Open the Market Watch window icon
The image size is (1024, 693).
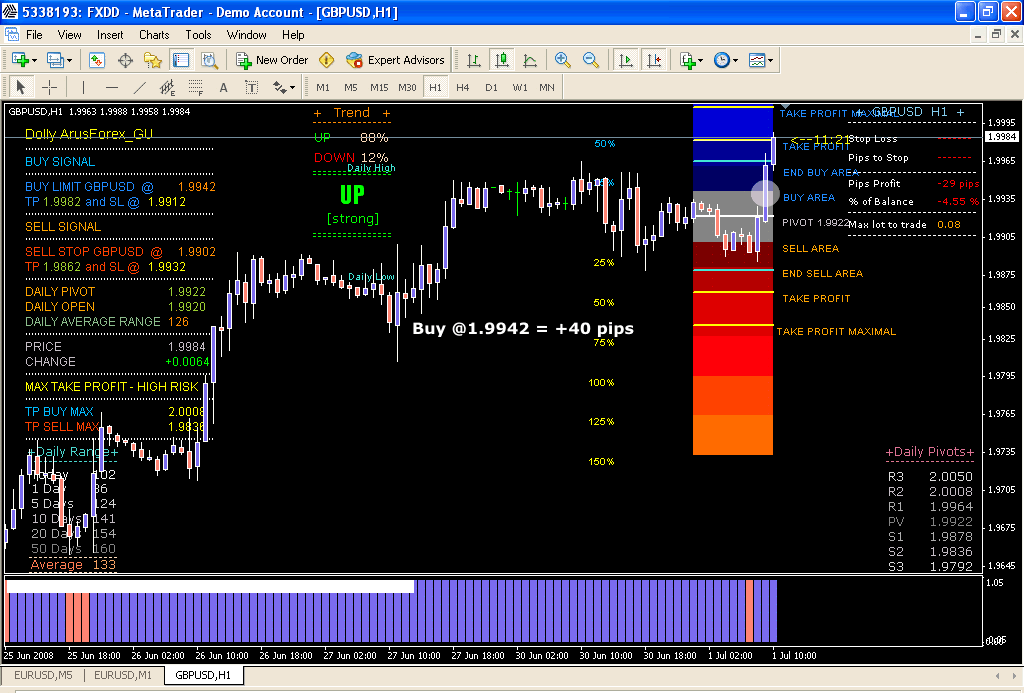pyautogui.click(x=97, y=60)
